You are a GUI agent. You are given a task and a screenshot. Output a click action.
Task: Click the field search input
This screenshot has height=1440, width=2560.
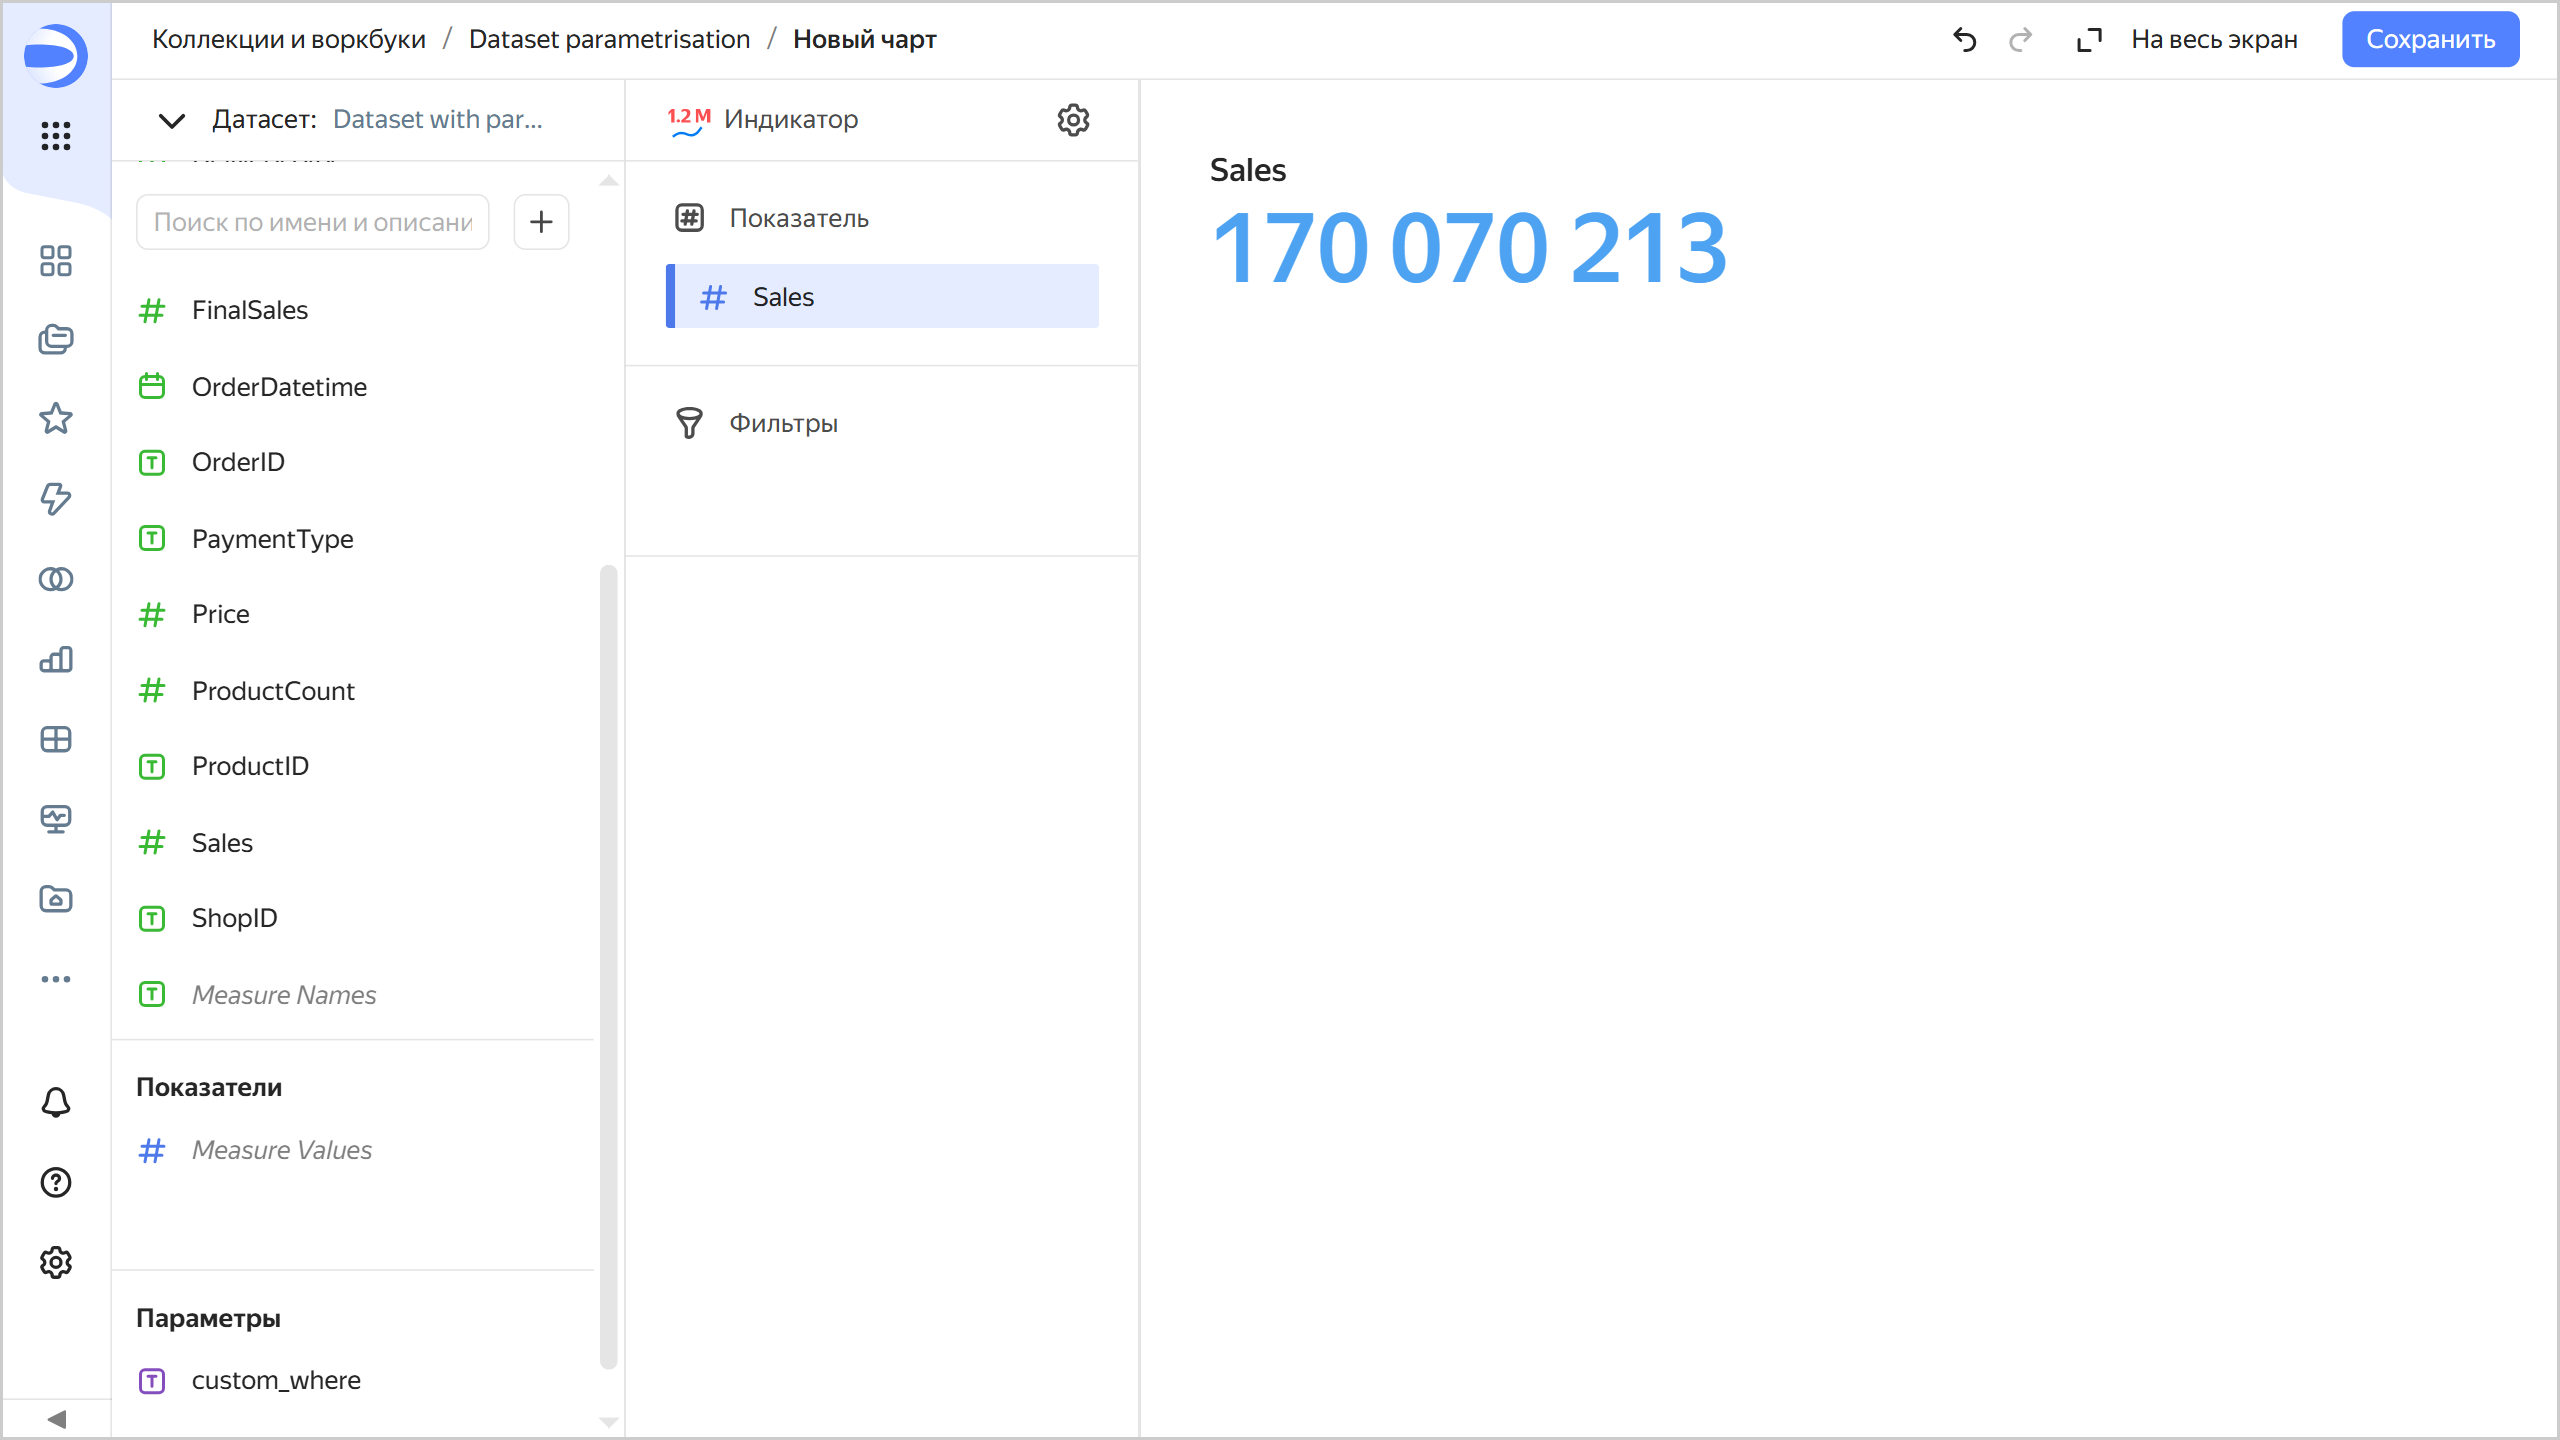tap(312, 222)
